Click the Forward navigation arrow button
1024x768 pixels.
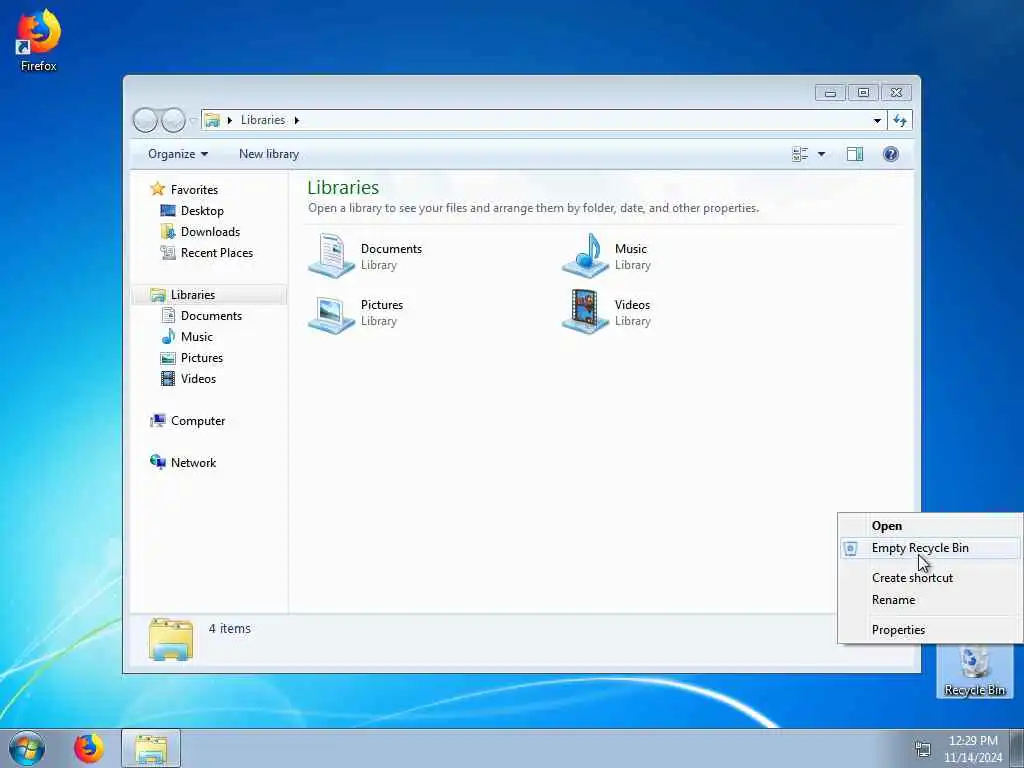click(173, 120)
